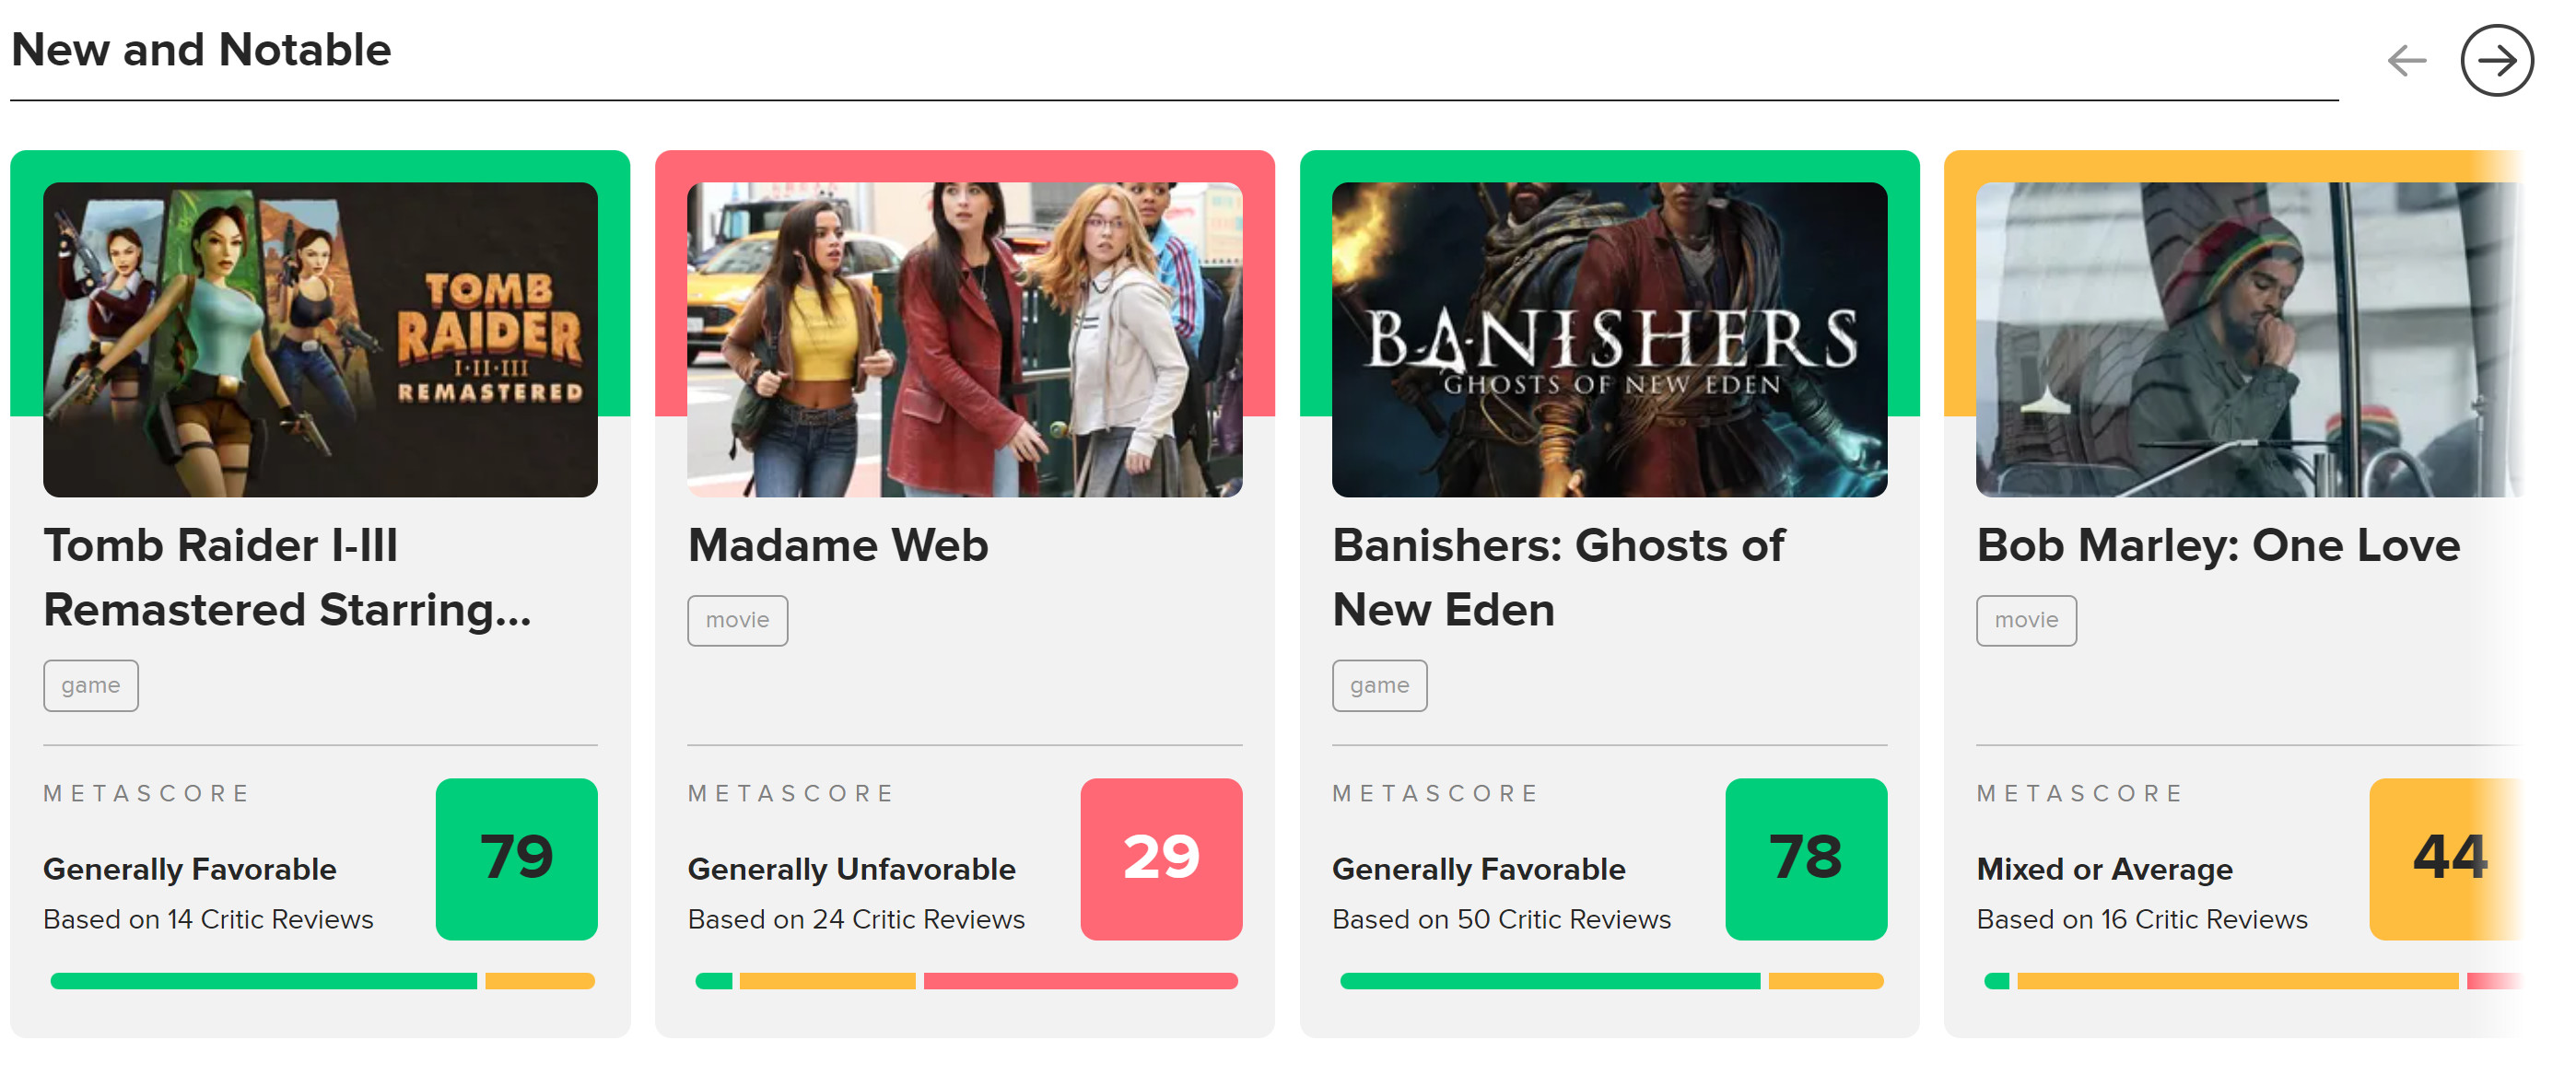
Task: Click the game tag under Tomb Raider
Action: click(x=91, y=685)
